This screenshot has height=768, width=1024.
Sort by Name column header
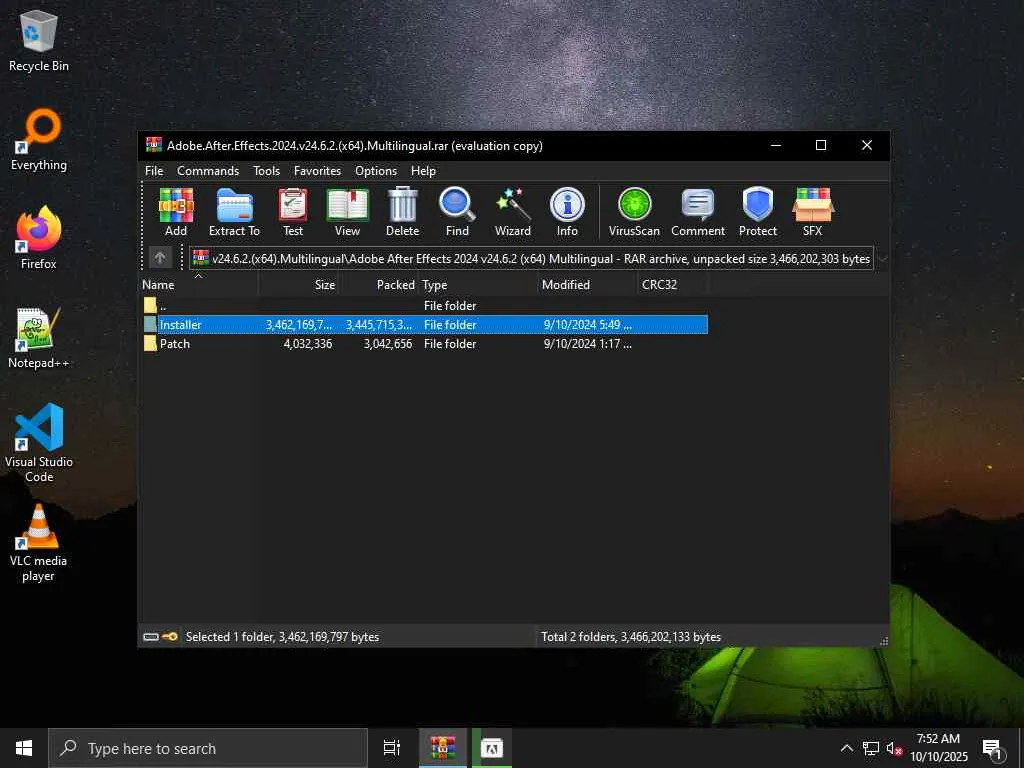click(199, 285)
